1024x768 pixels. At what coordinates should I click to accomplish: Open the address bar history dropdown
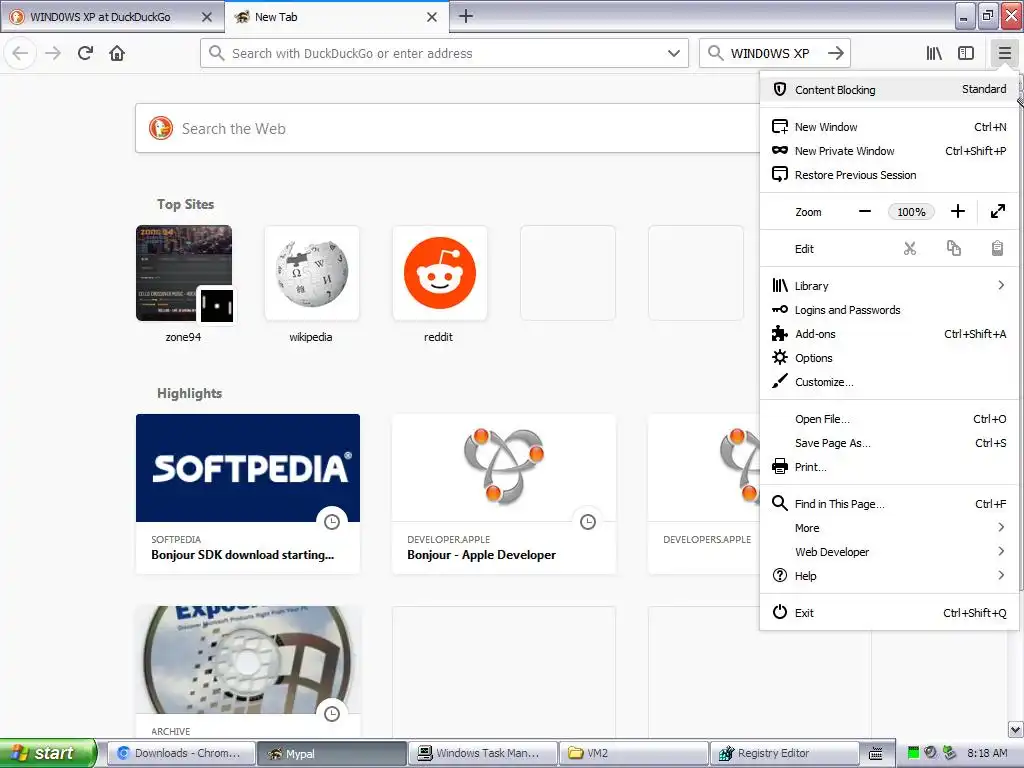pos(674,53)
